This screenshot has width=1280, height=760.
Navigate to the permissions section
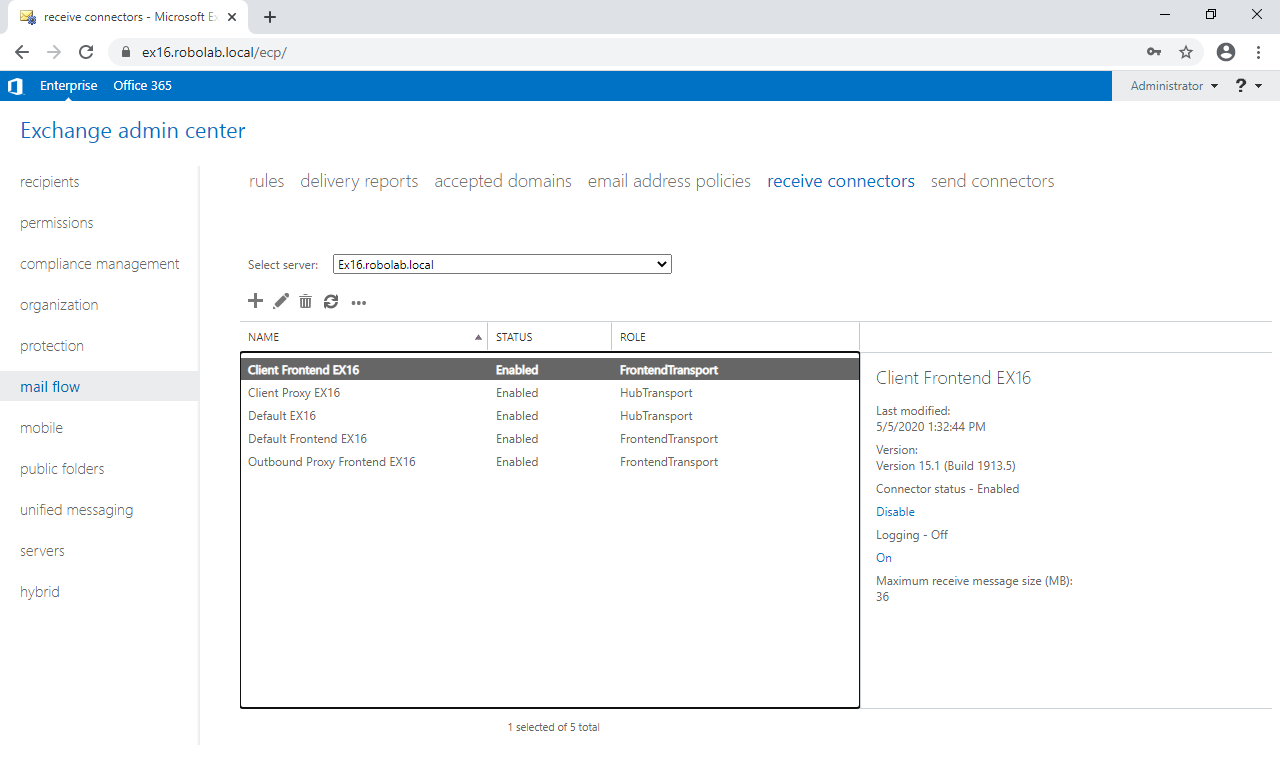click(x=56, y=222)
